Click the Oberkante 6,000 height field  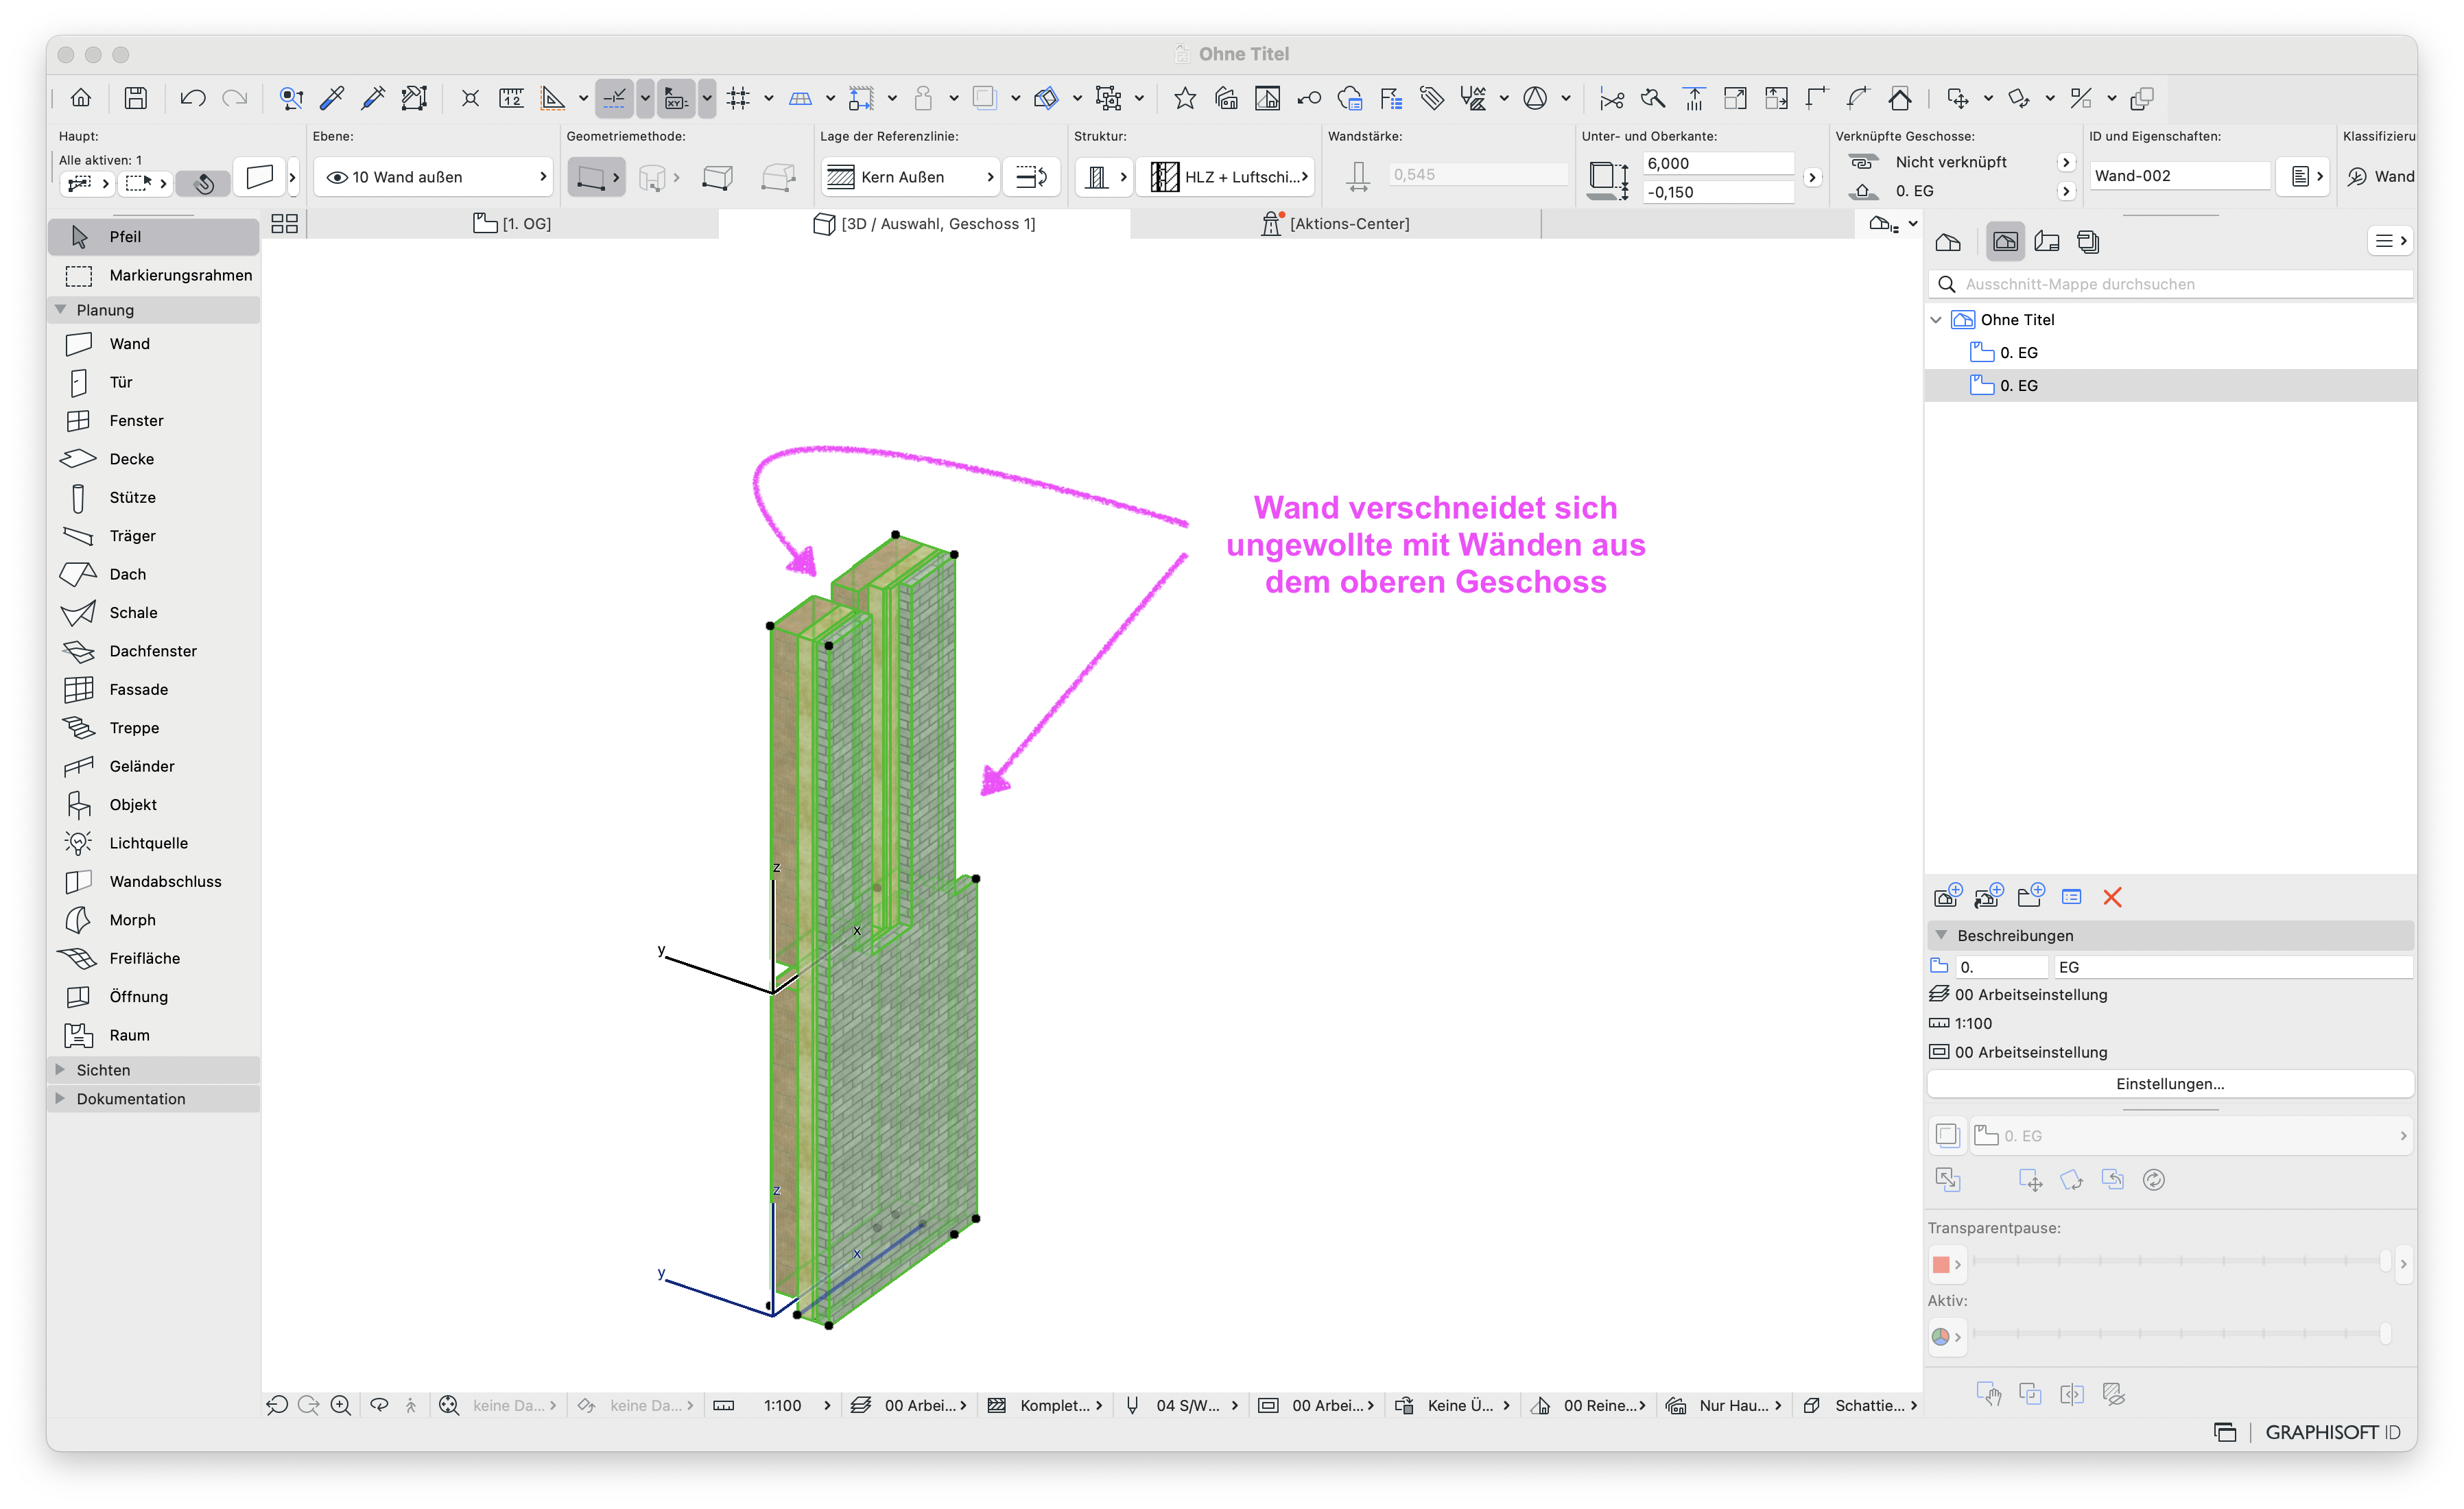point(1718,163)
